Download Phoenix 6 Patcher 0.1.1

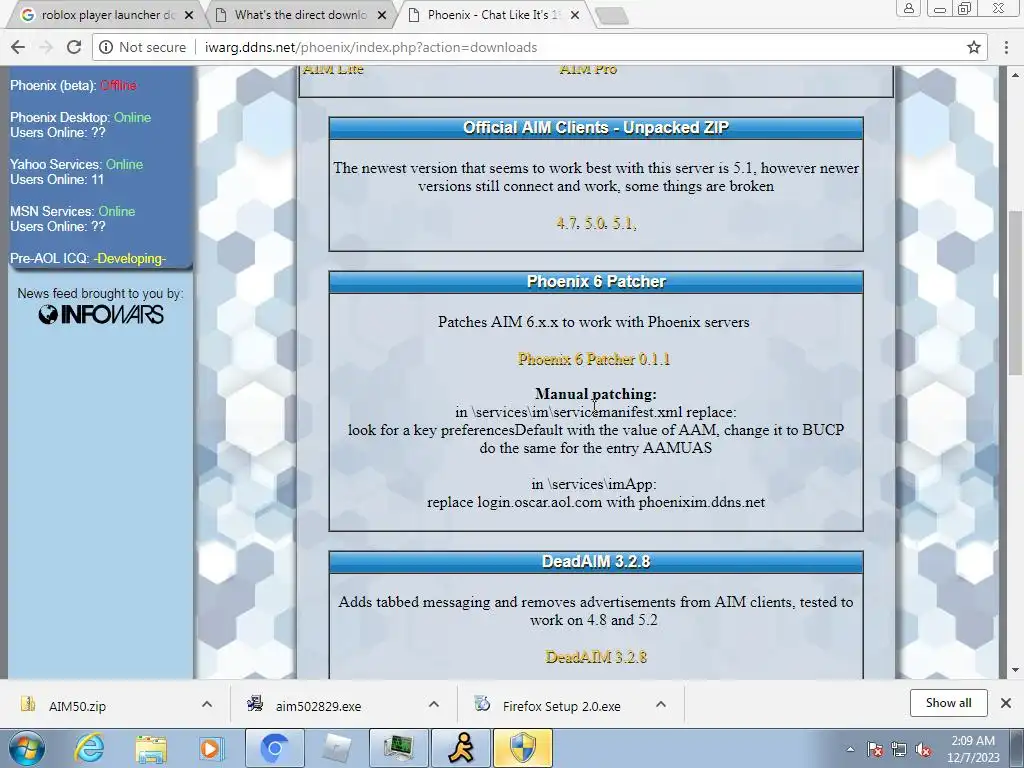coord(594,359)
